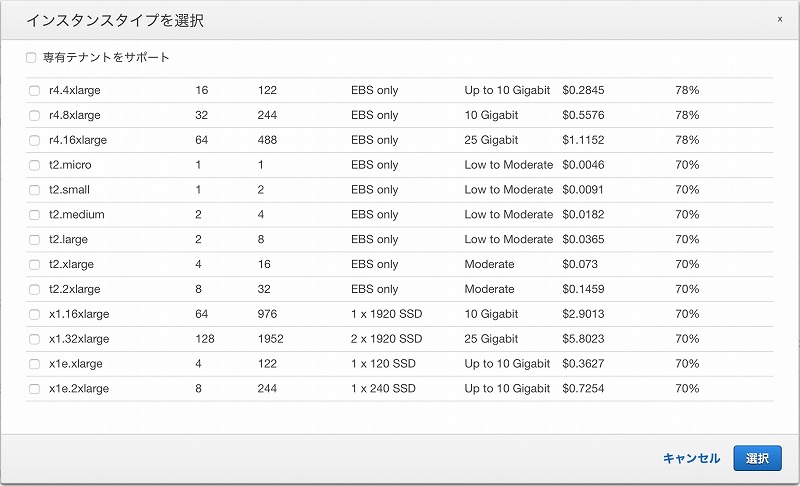This screenshot has width=800, height=486.
Task: Check the r4.4xlarge instance checkbox
Action: (x=34, y=91)
